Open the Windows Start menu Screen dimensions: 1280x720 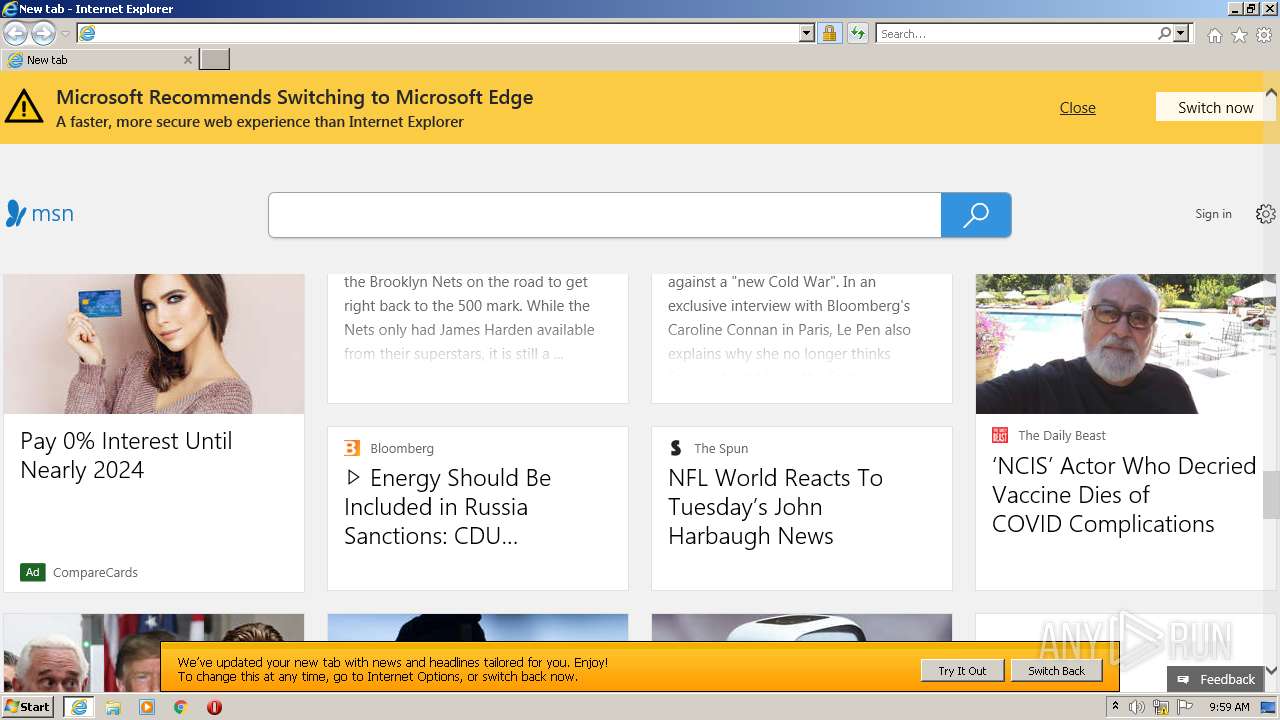(28, 707)
